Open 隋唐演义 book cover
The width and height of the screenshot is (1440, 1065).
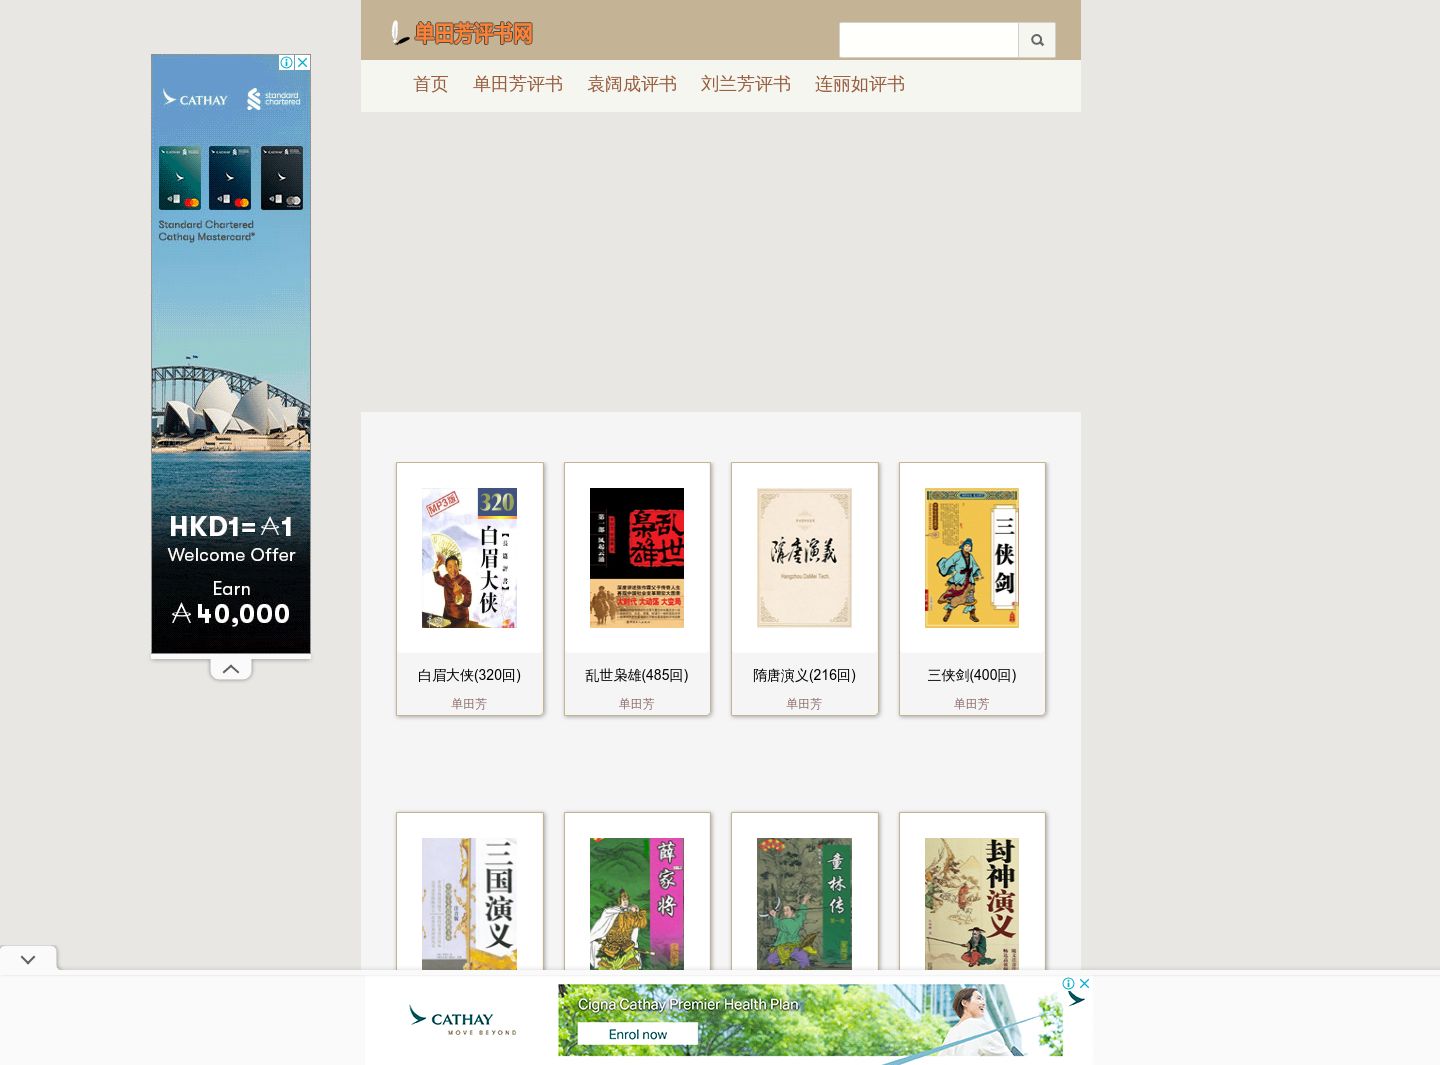(804, 558)
